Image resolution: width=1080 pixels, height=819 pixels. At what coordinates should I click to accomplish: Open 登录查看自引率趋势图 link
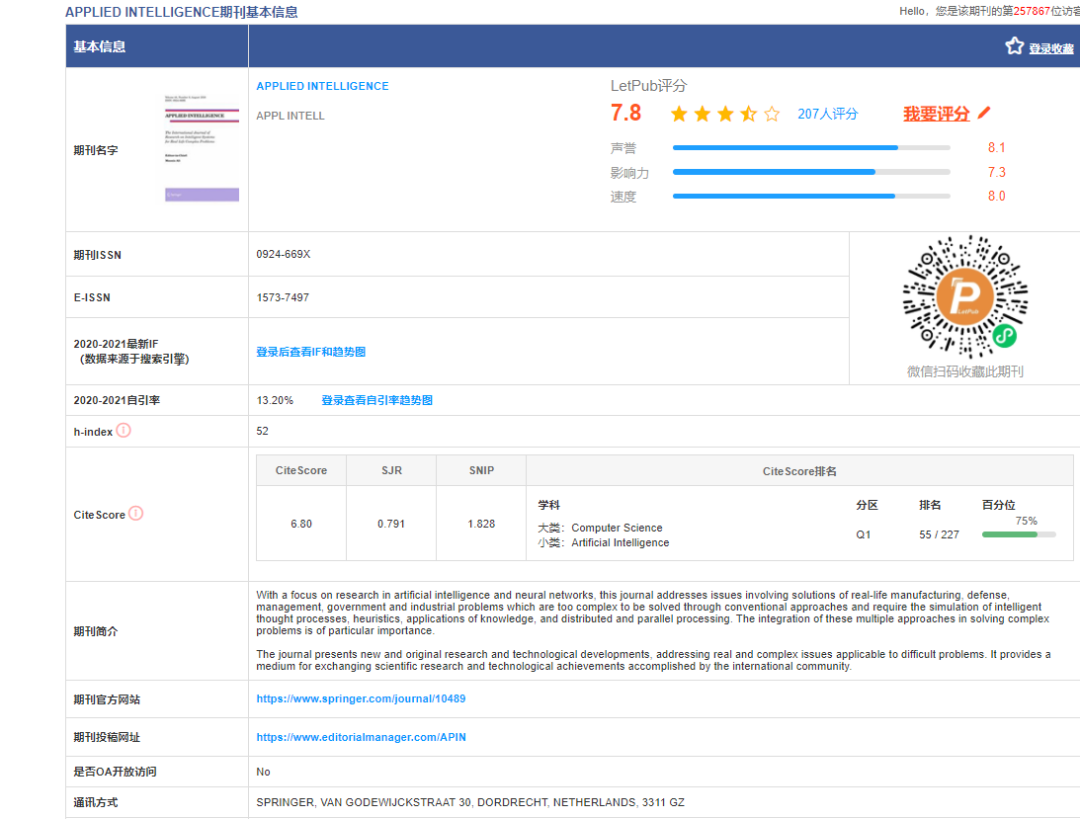(x=377, y=400)
